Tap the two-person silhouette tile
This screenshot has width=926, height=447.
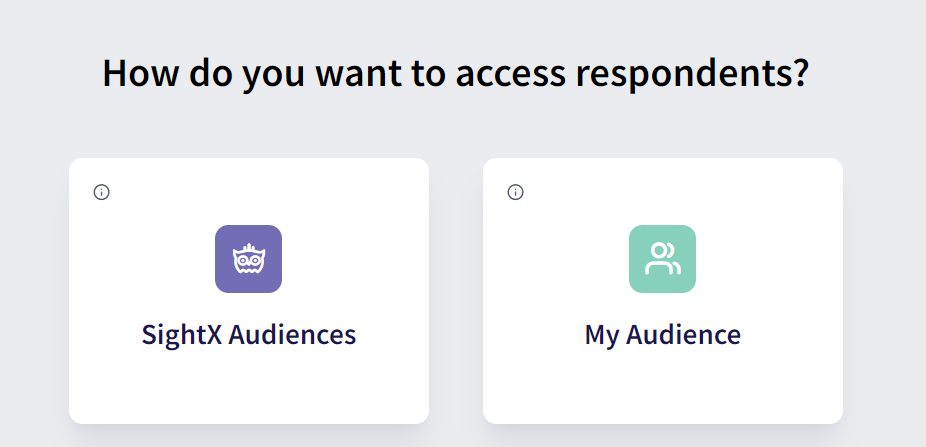pyautogui.click(x=663, y=259)
